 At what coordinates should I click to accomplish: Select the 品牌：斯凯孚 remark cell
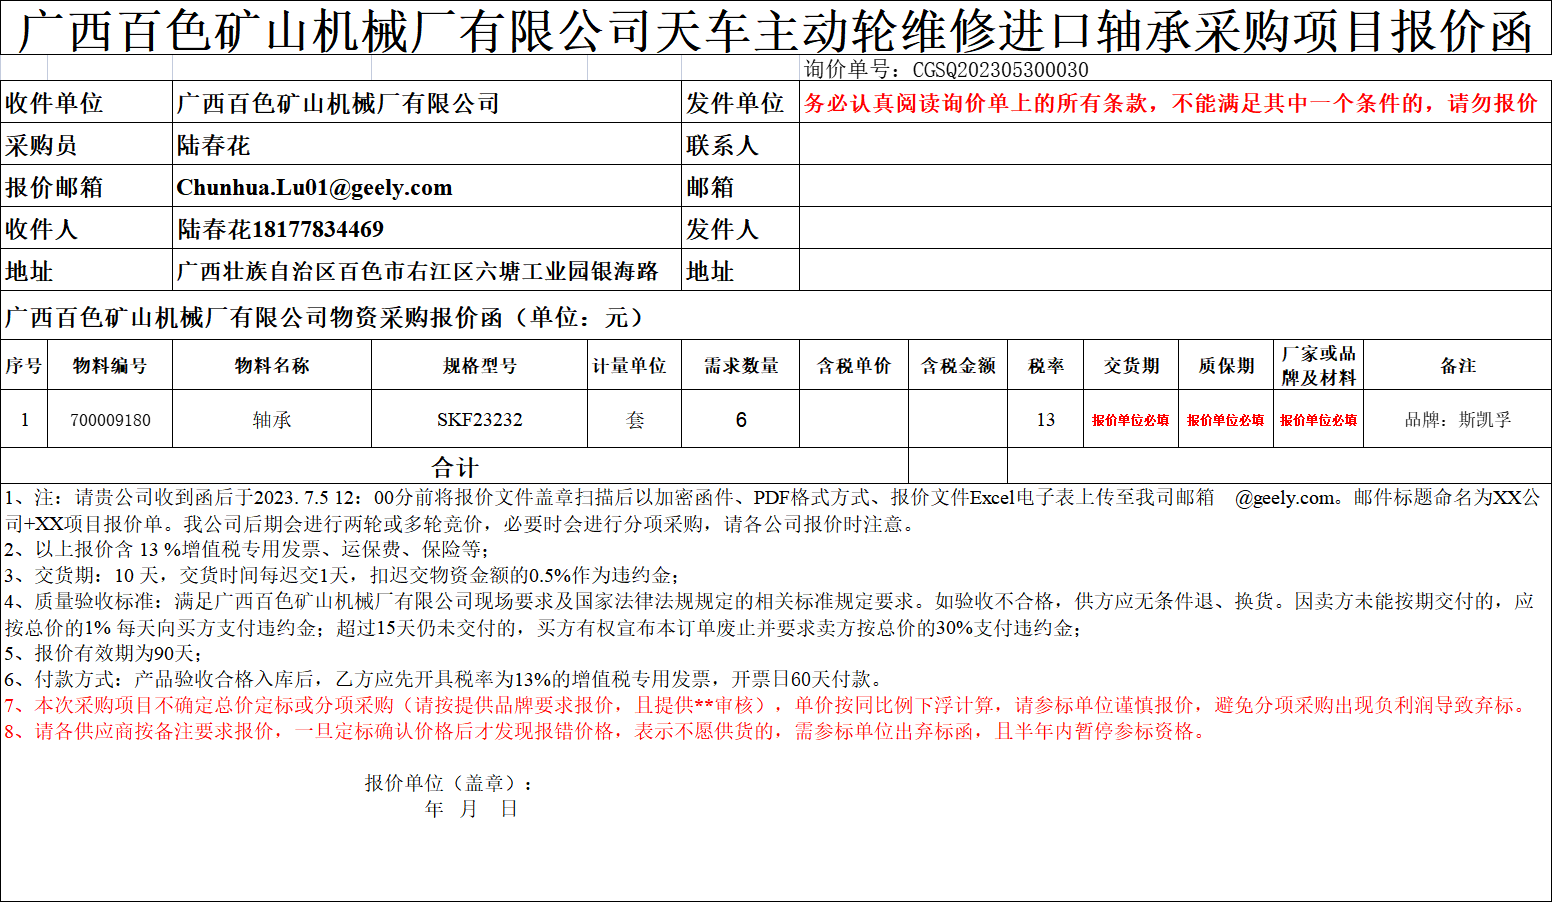click(1458, 419)
